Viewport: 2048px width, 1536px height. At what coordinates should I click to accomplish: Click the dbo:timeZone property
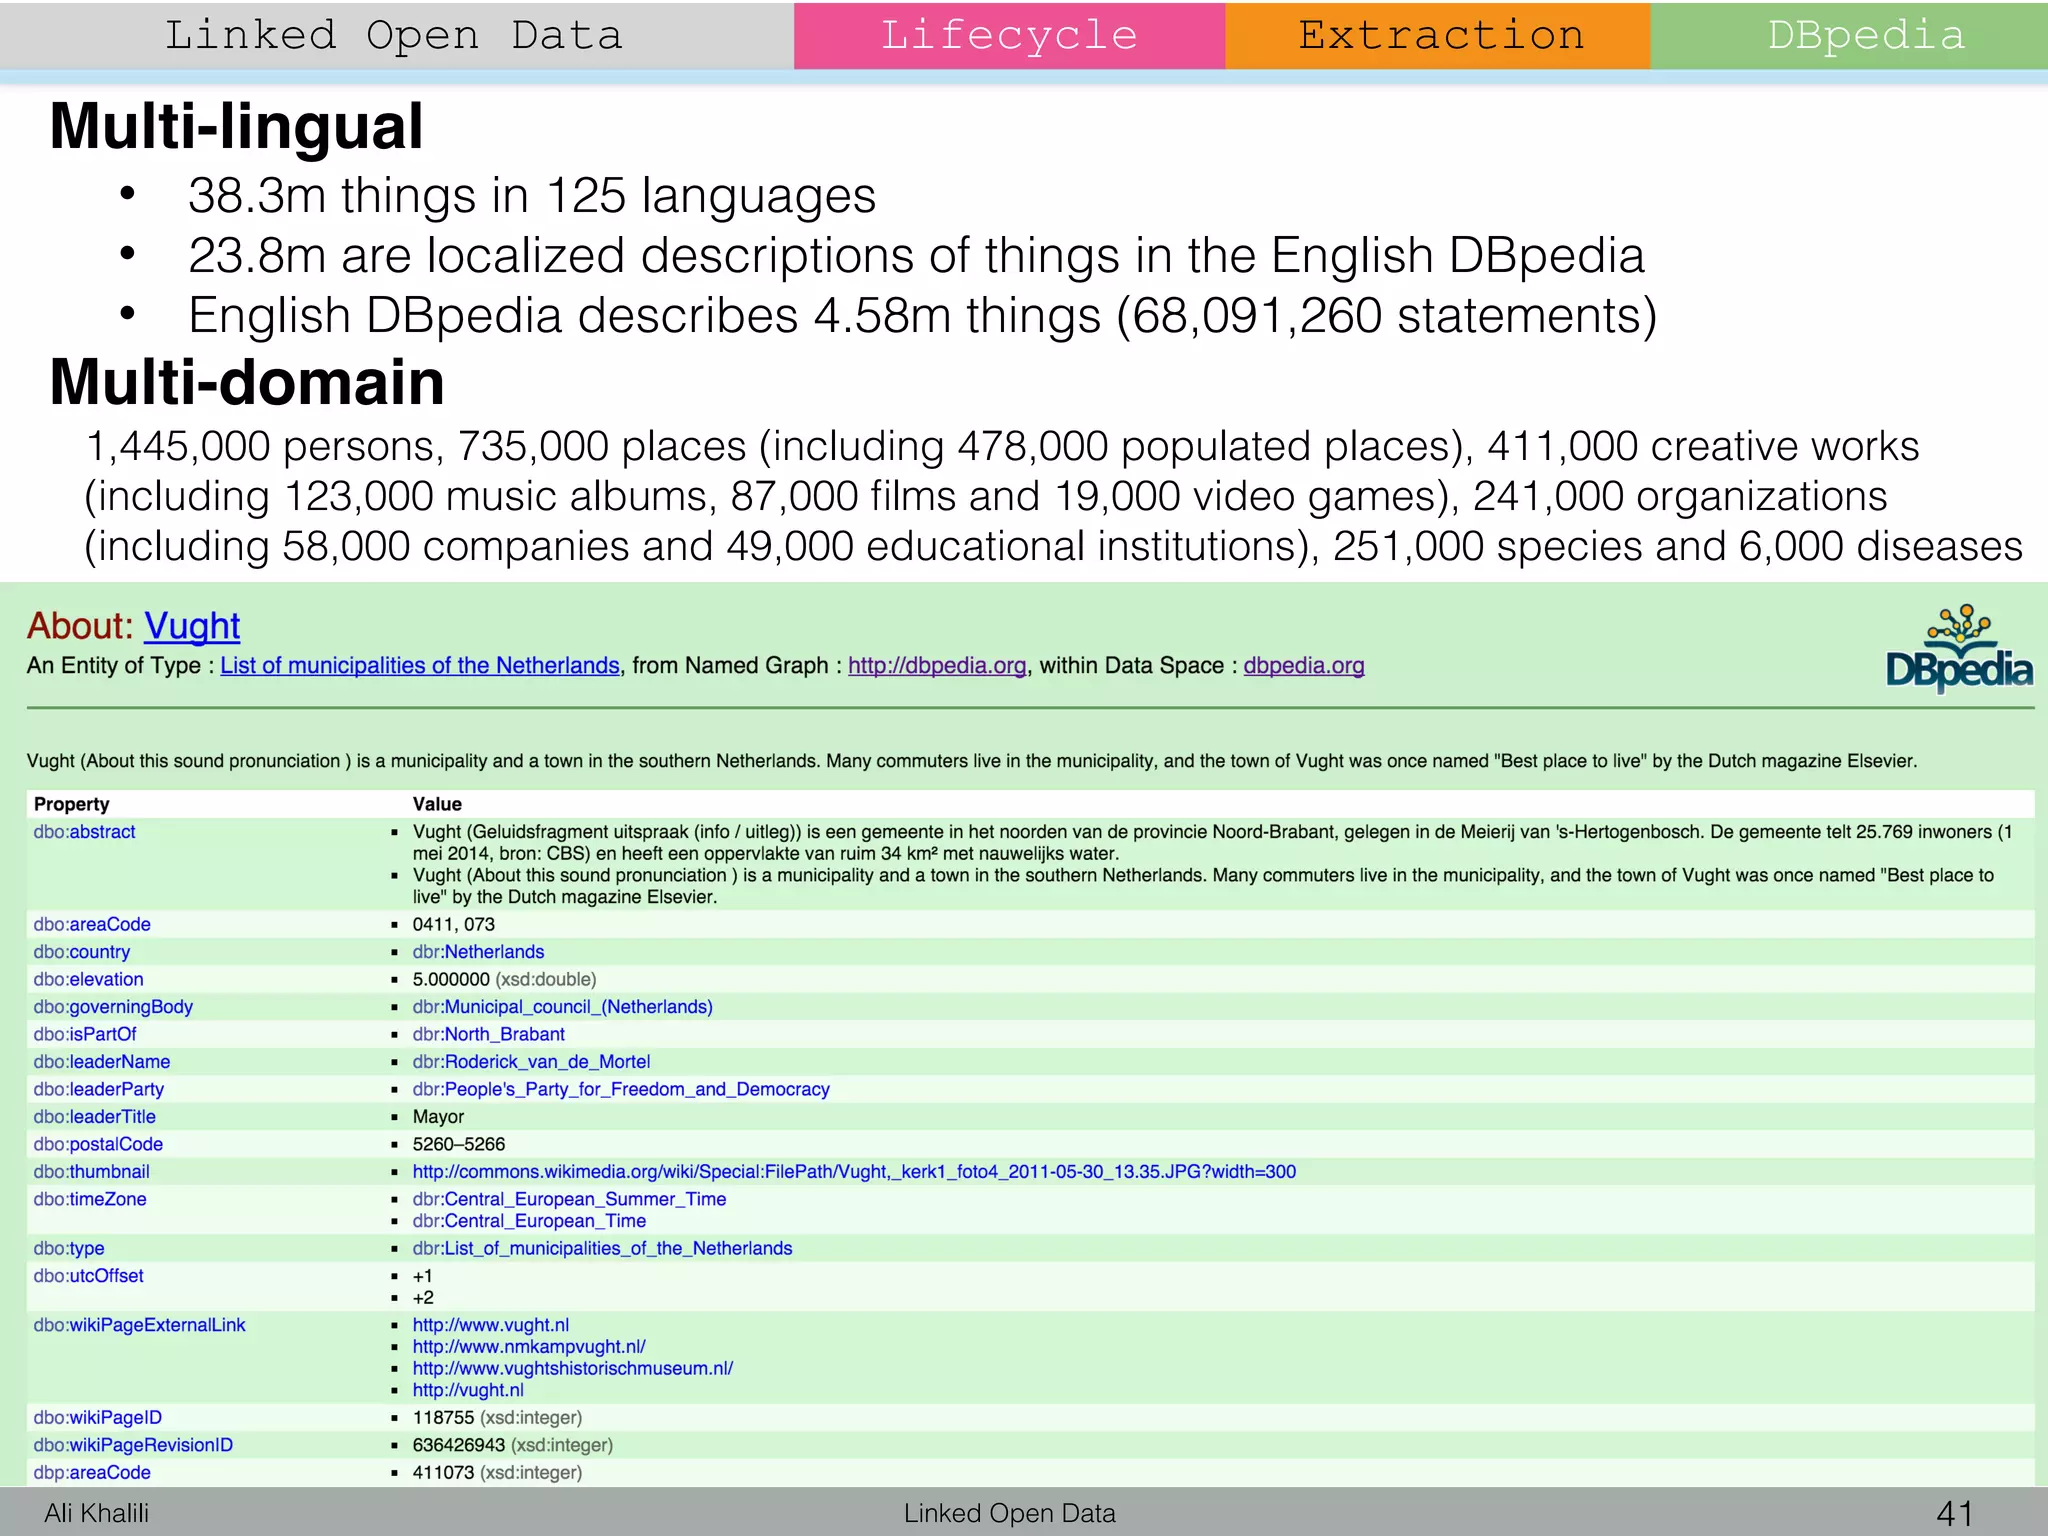pyautogui.click(x=90, y=1199)
